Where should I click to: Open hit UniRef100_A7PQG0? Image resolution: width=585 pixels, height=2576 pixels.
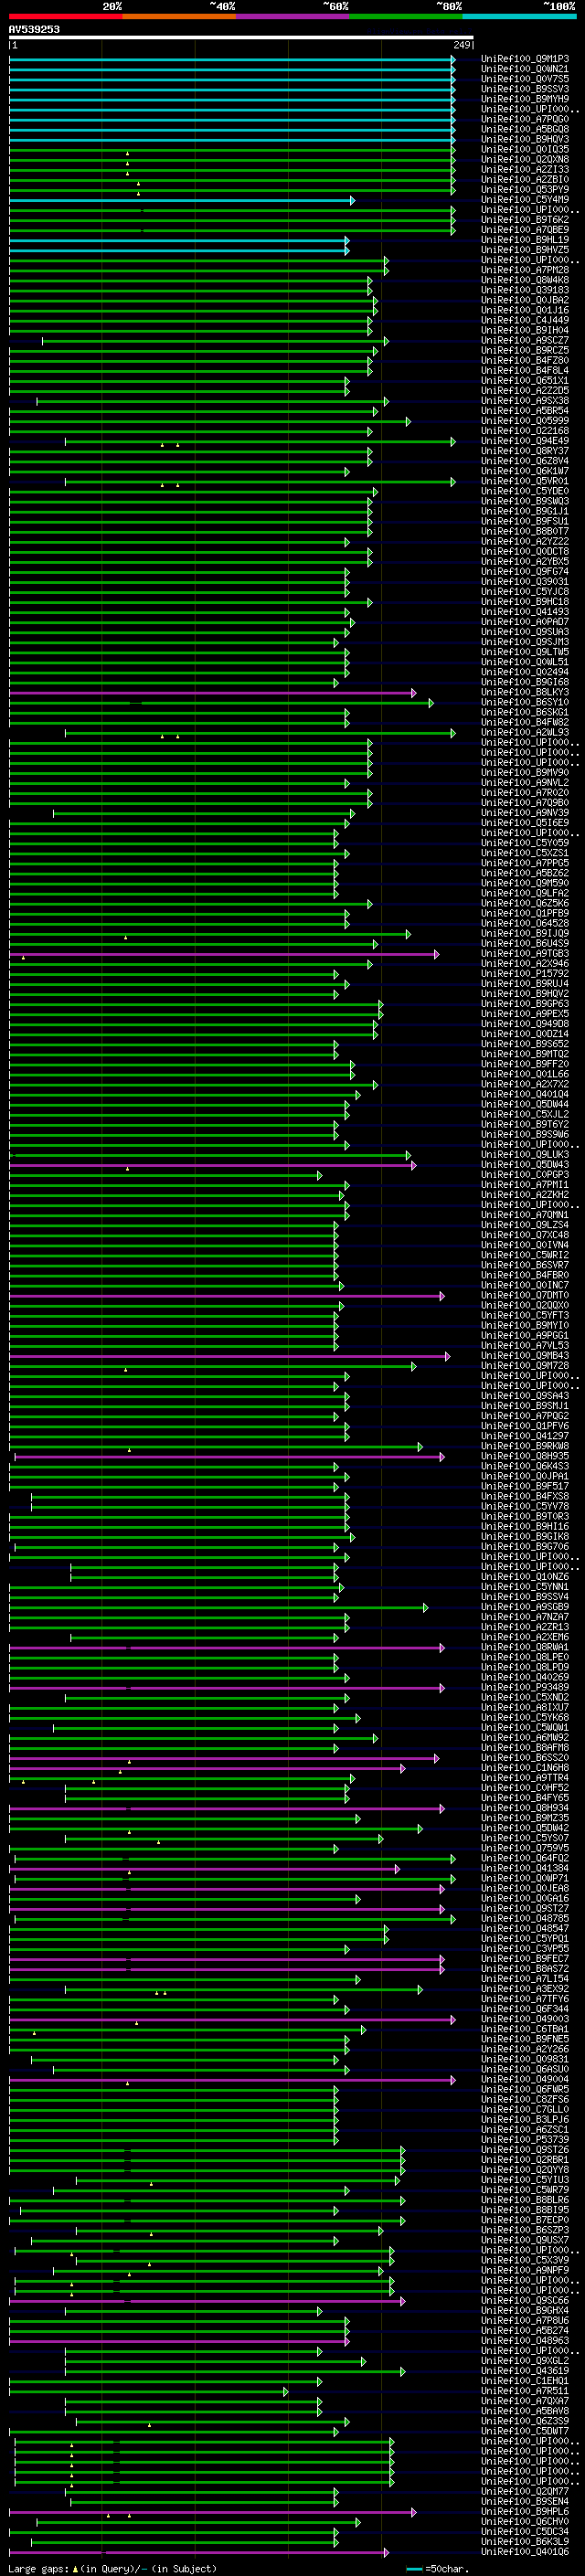(x=525, y=119)
